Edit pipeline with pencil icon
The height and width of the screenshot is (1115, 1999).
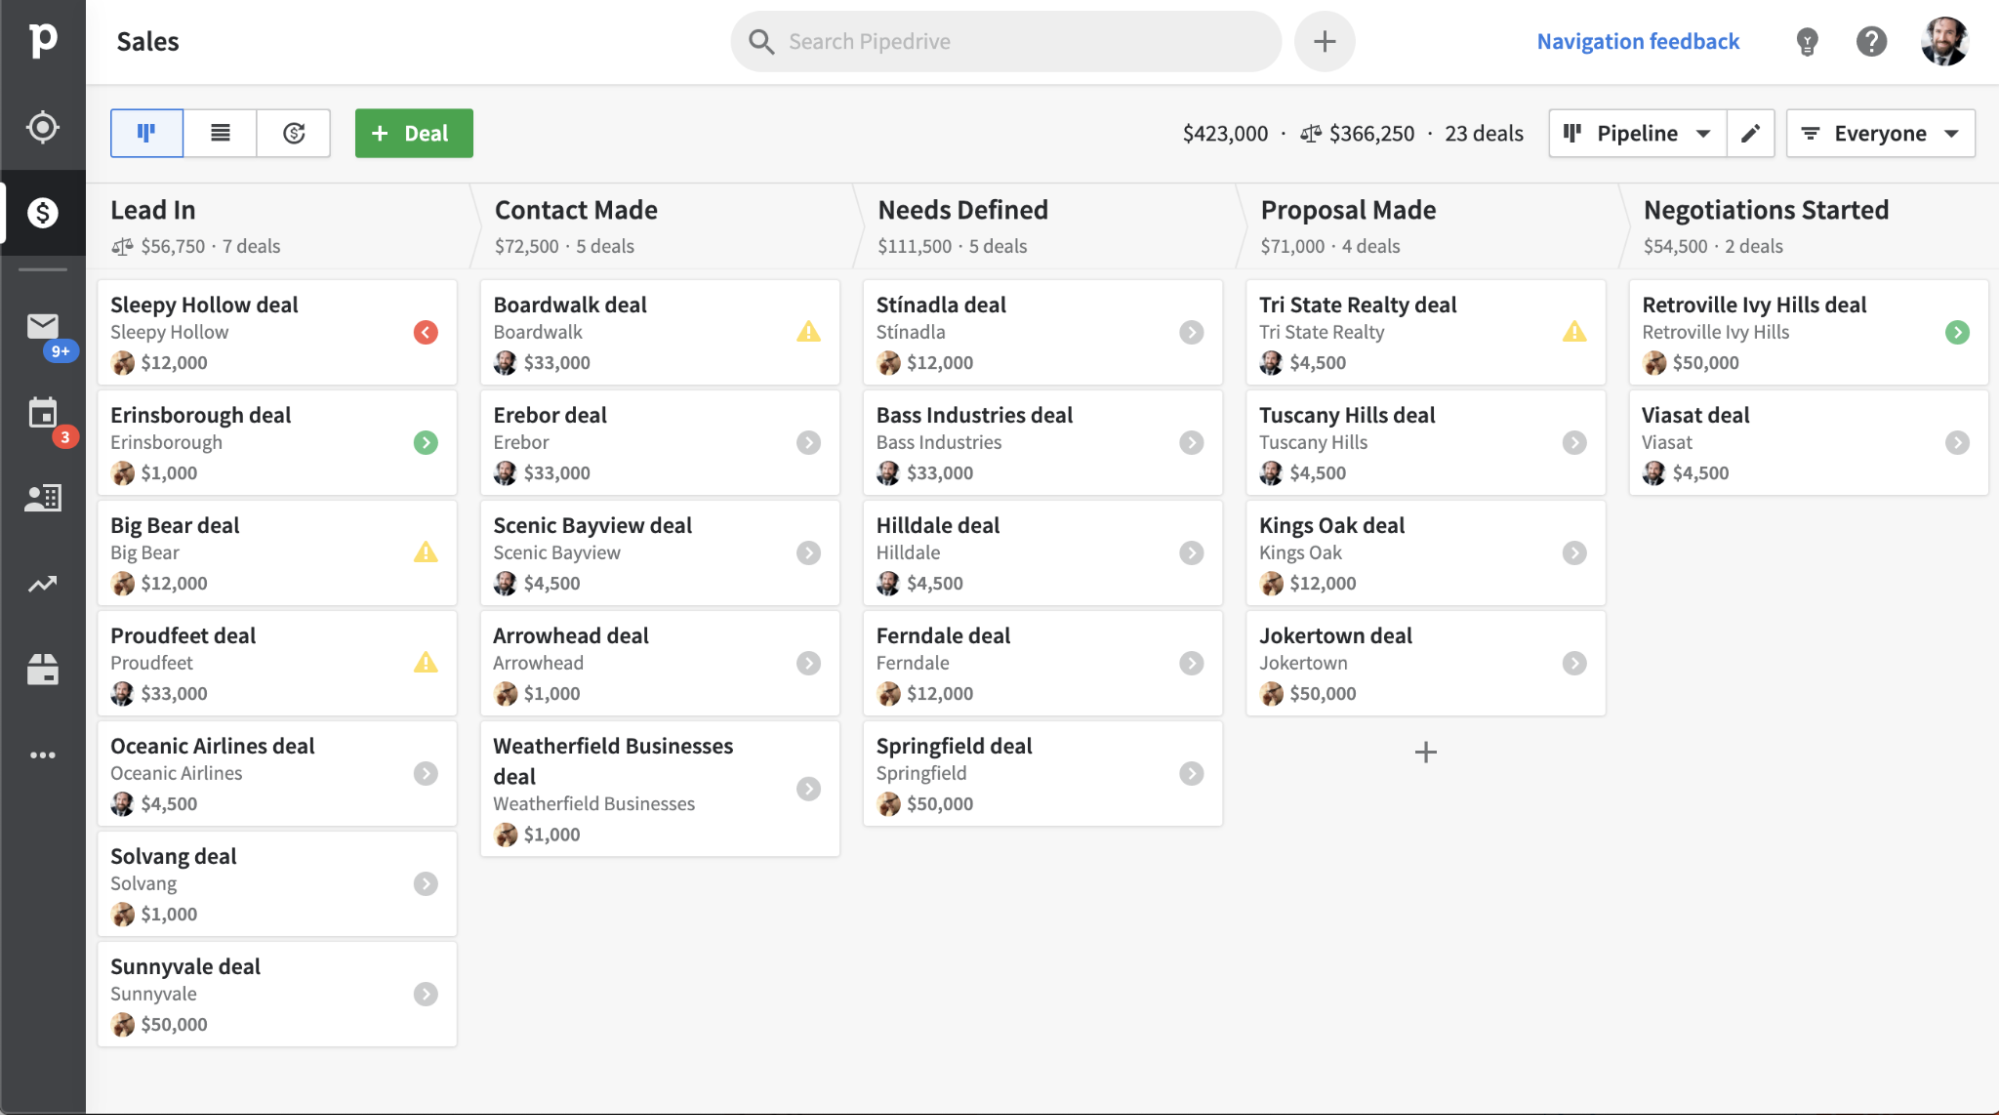pyautogui.click(x=1750, y=133)
